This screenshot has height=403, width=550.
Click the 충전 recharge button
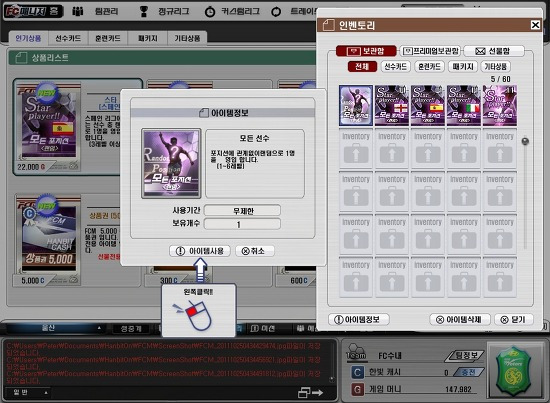(469, 372)
